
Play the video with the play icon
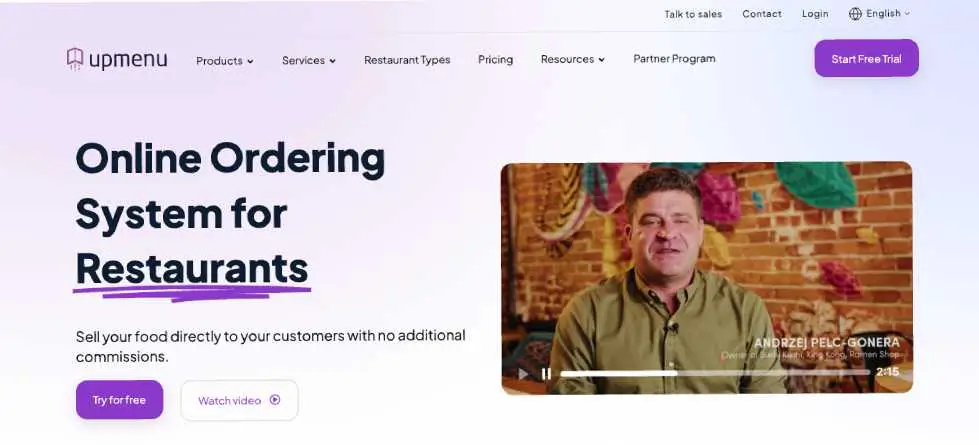523,373
